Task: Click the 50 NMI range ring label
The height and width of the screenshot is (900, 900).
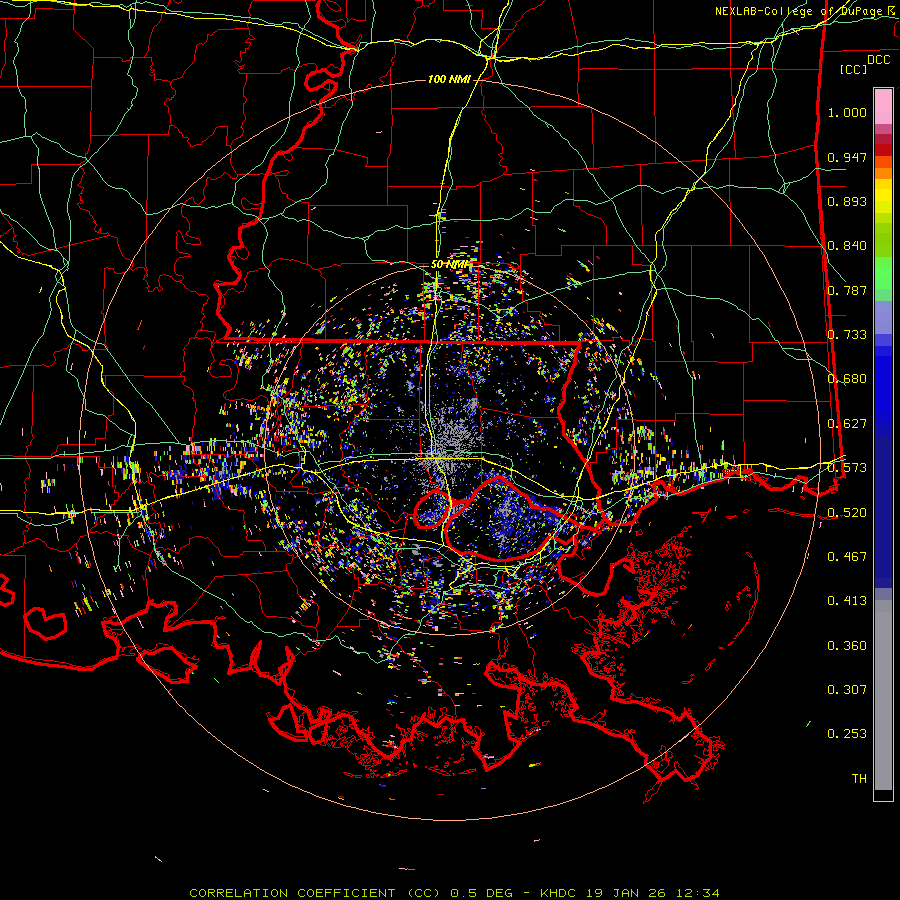Action: (x=450, y=265)
